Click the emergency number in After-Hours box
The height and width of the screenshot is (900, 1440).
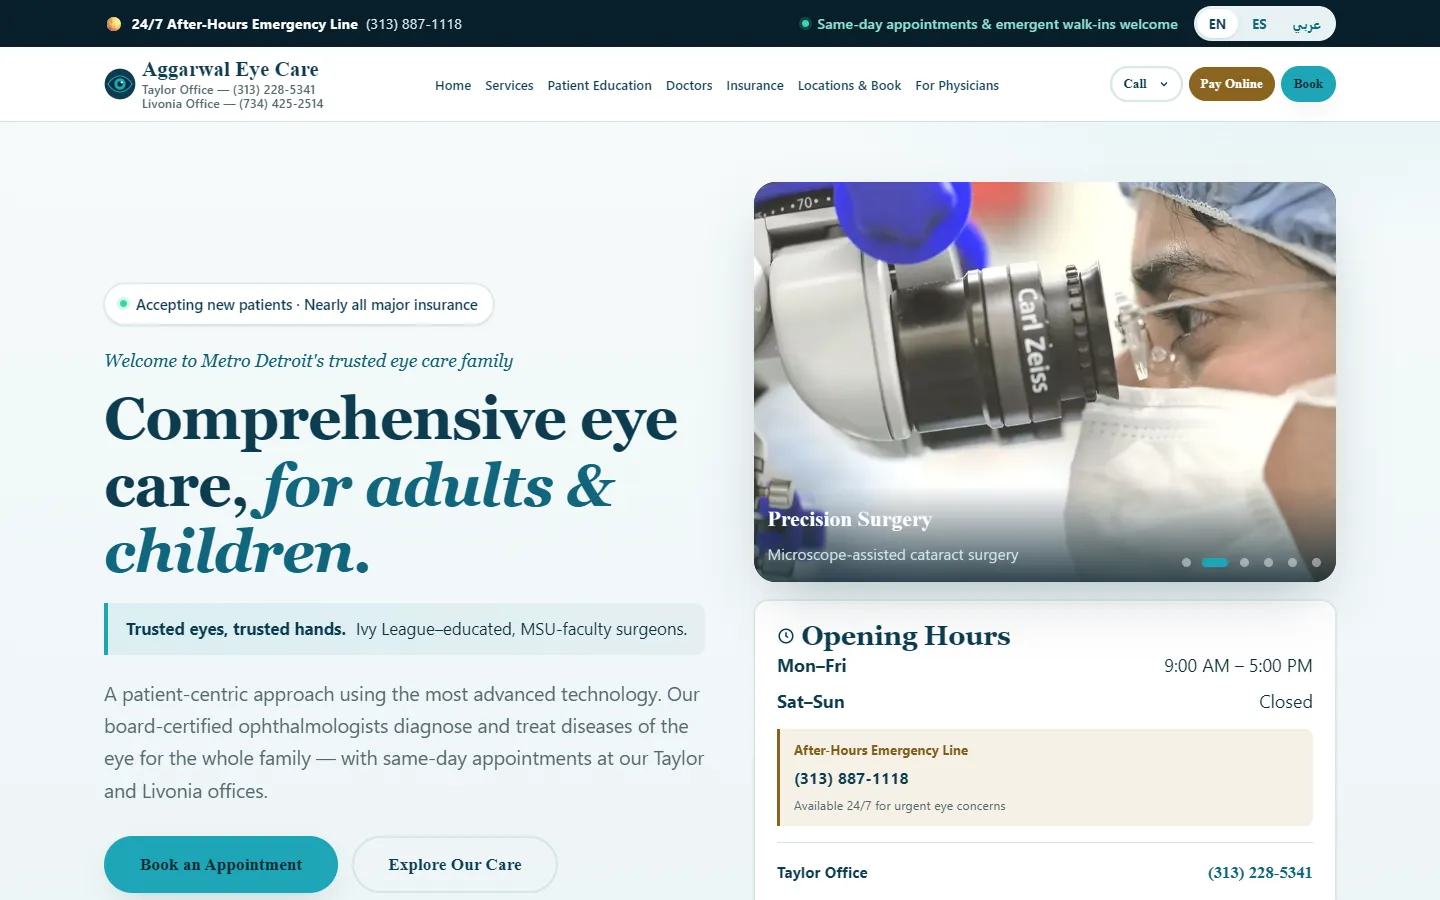point(851,779)
